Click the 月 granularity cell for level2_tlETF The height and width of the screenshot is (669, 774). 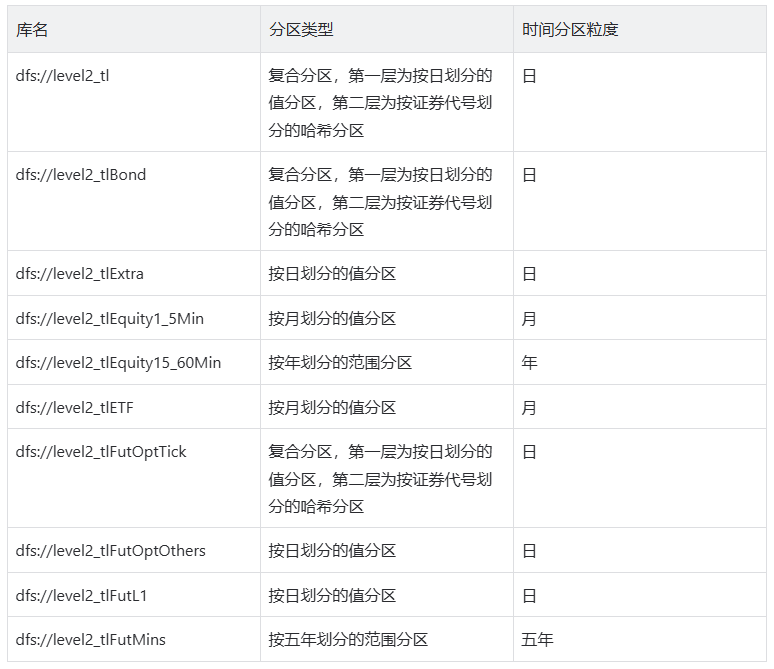coord(529,408)
